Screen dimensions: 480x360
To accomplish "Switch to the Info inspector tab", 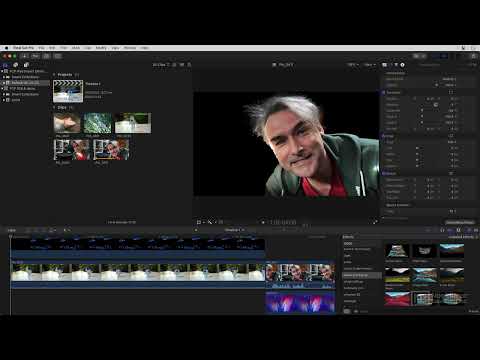I will pyautogui.click(x=402, y=65).
